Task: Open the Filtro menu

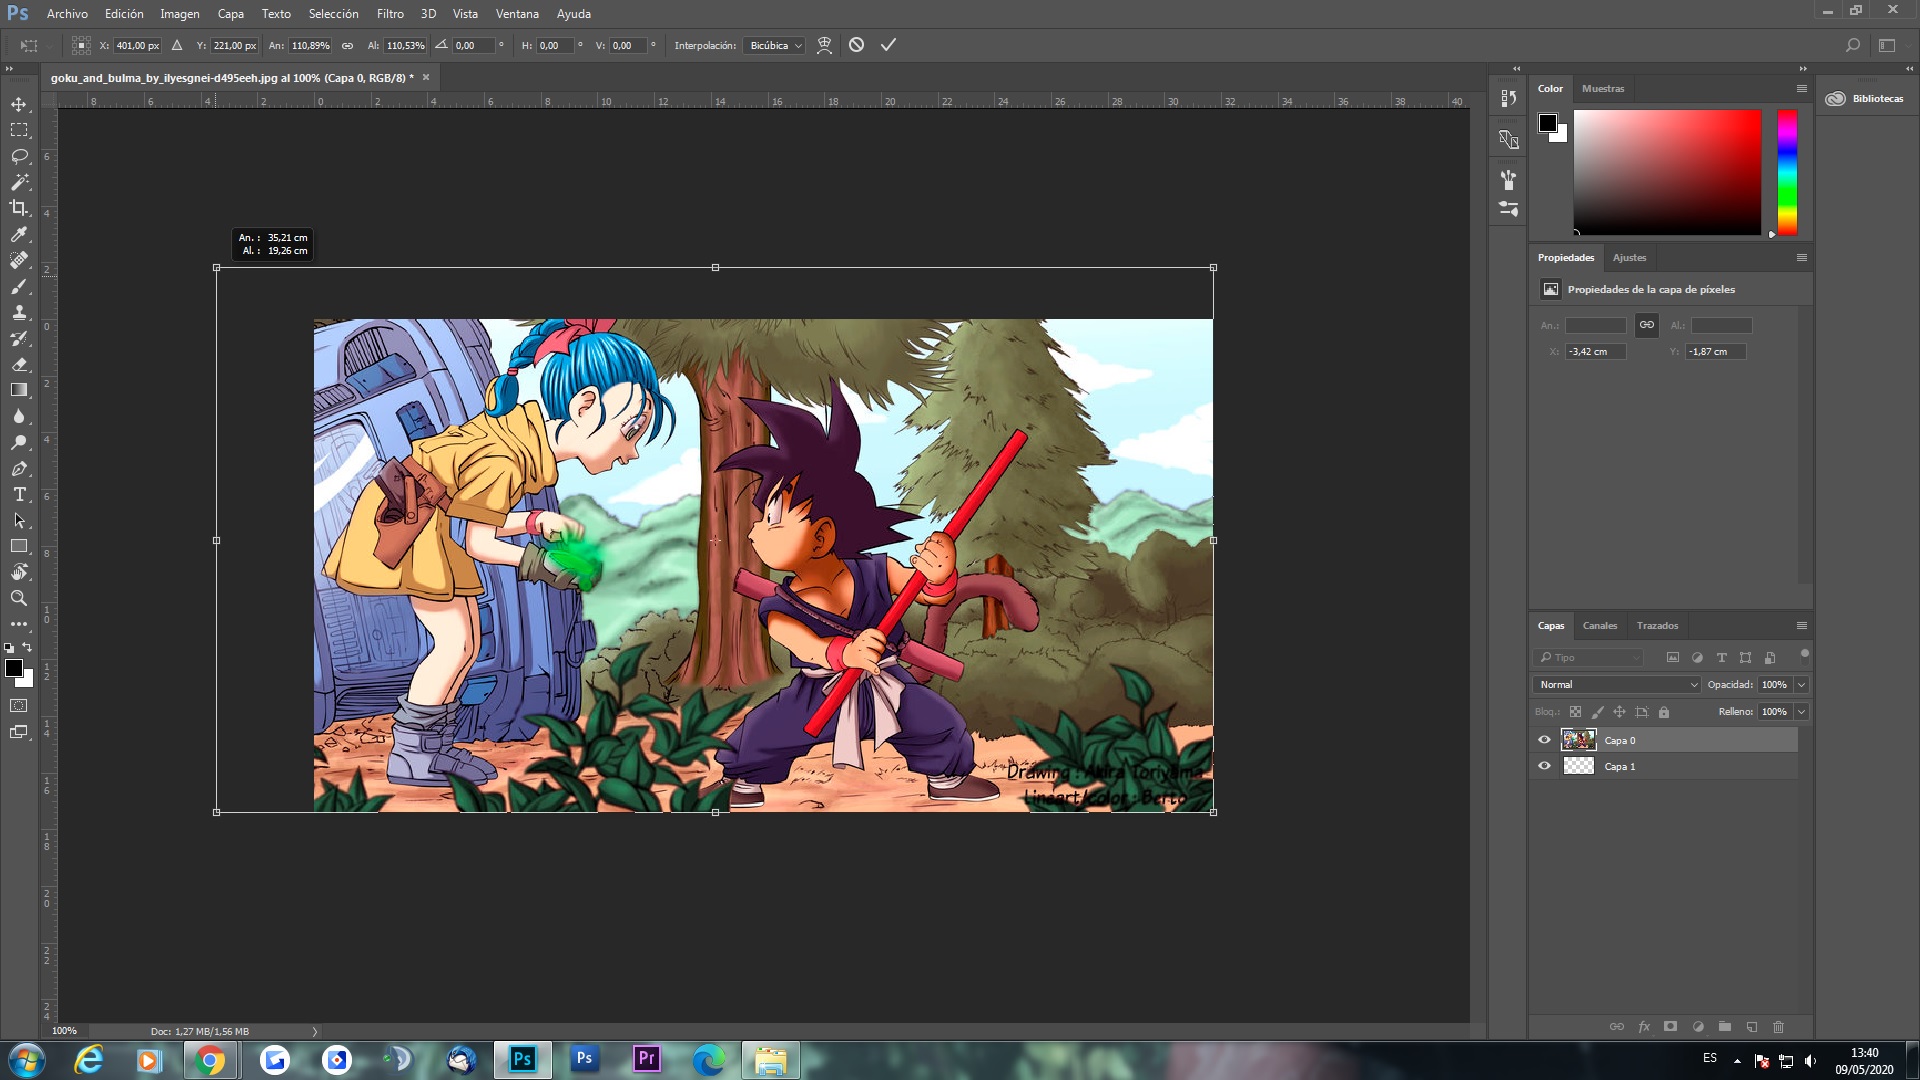Action: (390, 14)
